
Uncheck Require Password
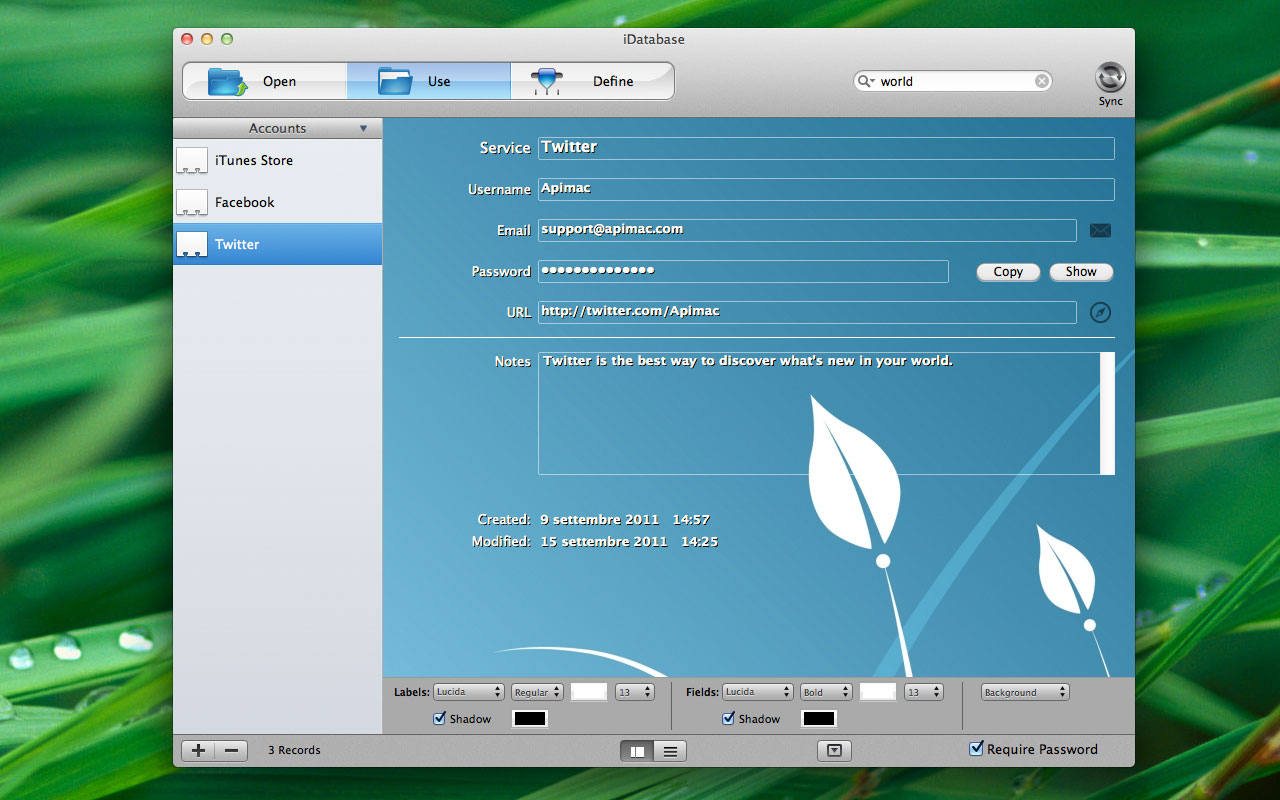click(x=977, y=749)
